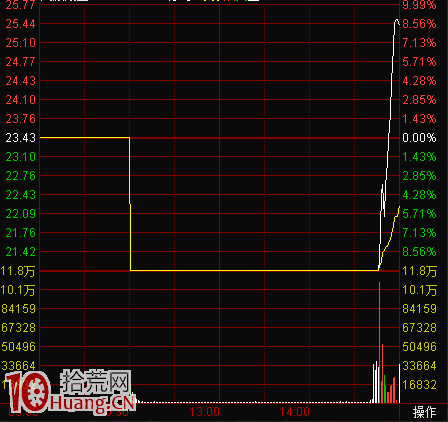
Task: Select the 14:00 time axis label
Action: [295, 412]
